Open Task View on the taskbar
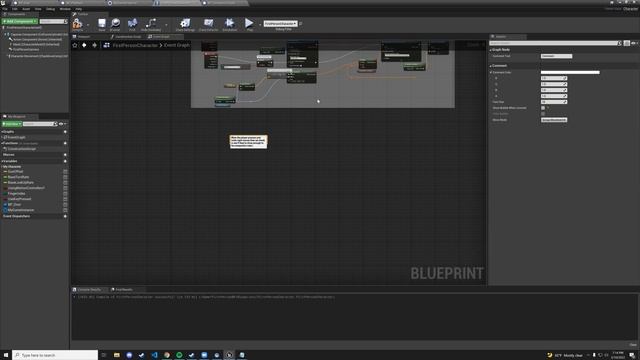 tap(104, 355)
